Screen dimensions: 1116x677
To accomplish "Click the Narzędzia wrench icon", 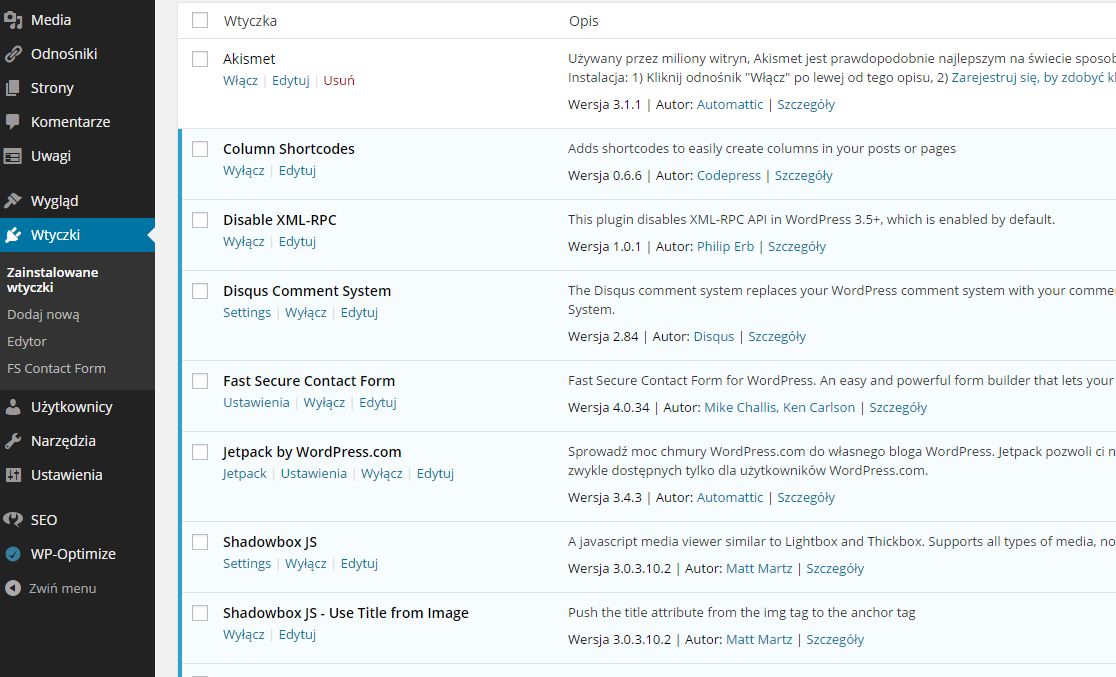I will (13, 441).
